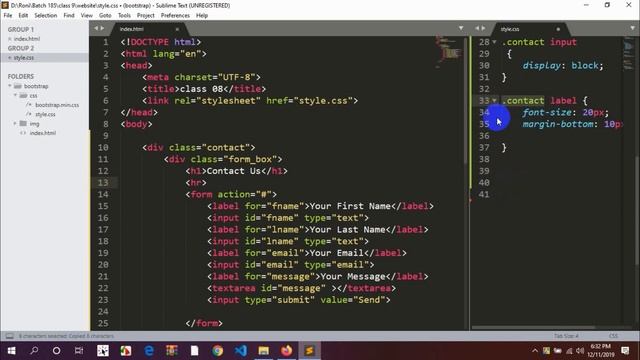Click value="Send" on line 23
Viewport: 640px width, 360px height.
[353, 300]
